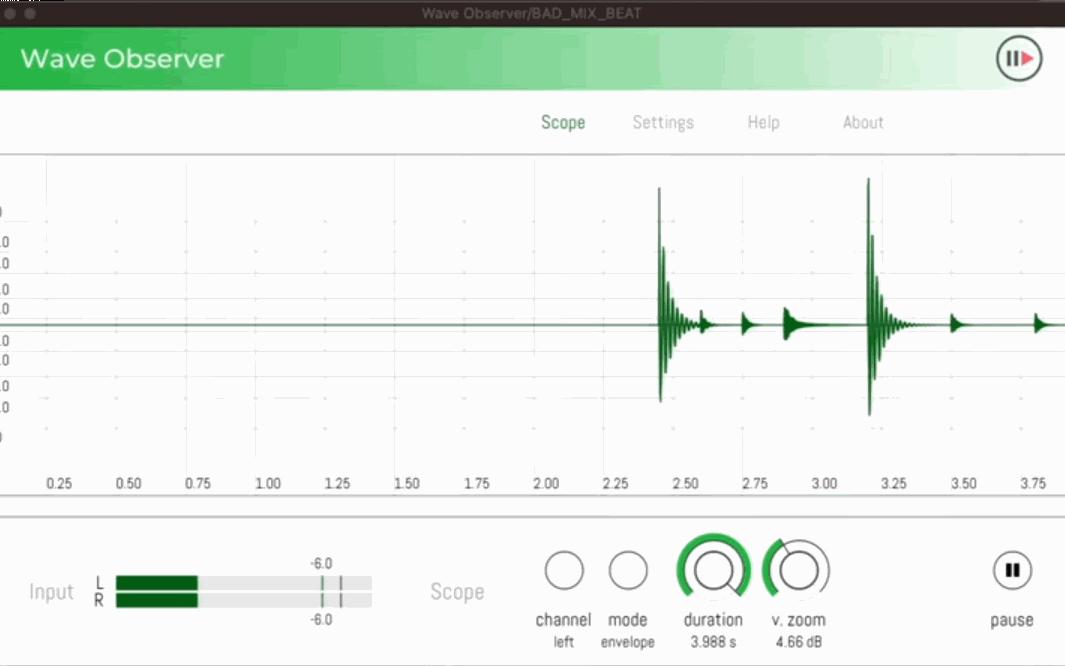The width and height of the screenshot is (1065, 666).
Task: Click the 3.75 time axis label
Action: tap(1033, 483)
